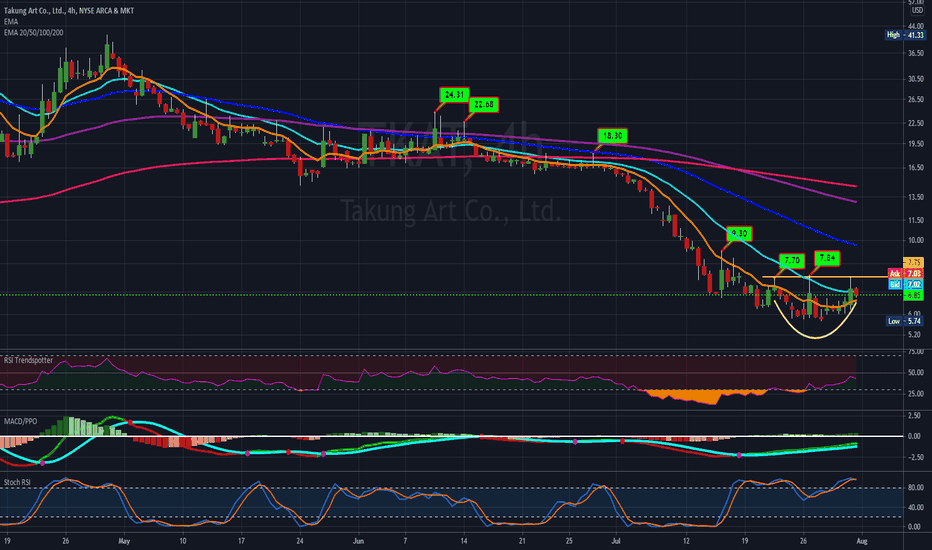This screenshot has height=550, width=932.
Task: Click the Ask 7.03 price tag
Action: (905, 274)
